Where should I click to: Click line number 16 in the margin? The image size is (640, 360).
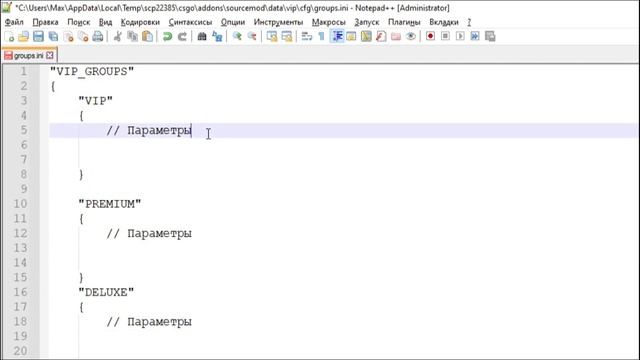point(20,292)
